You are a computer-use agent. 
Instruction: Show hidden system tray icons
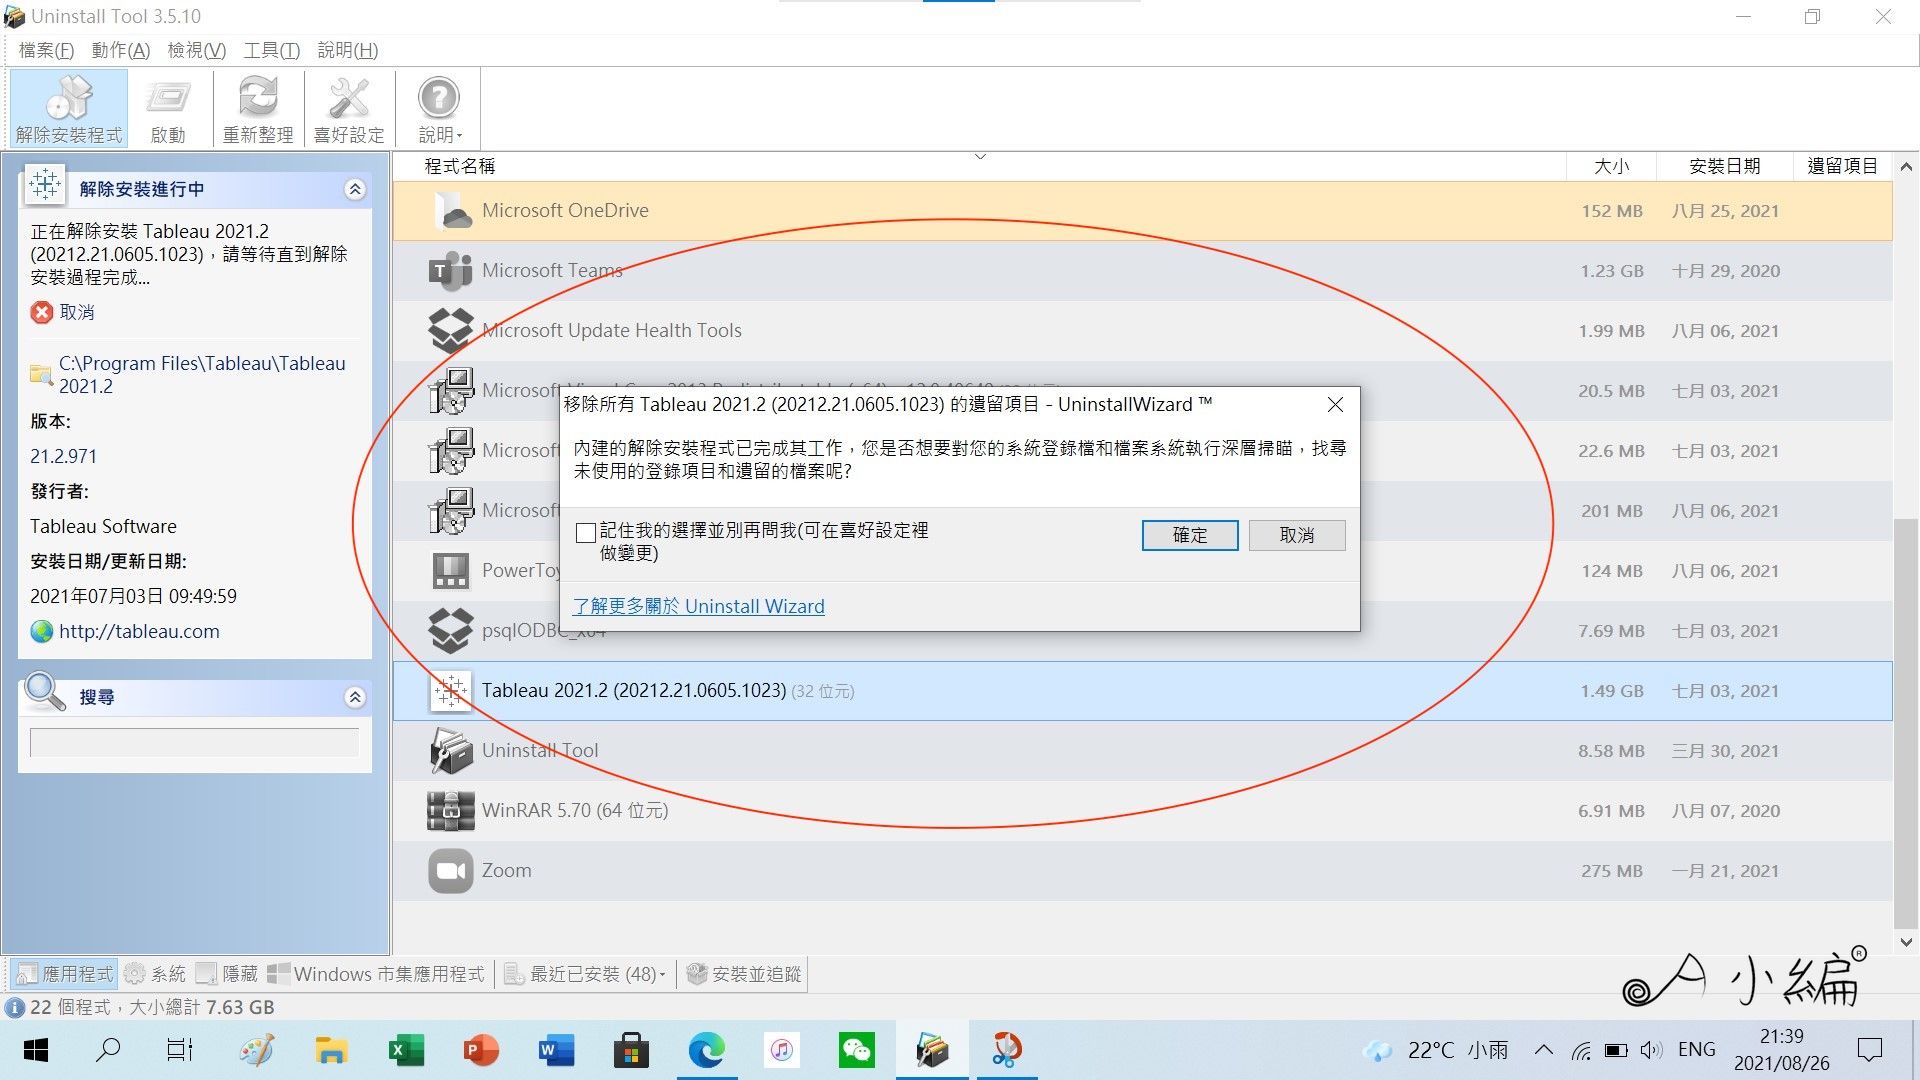pyautogui.click(x=1544, y=1050)
